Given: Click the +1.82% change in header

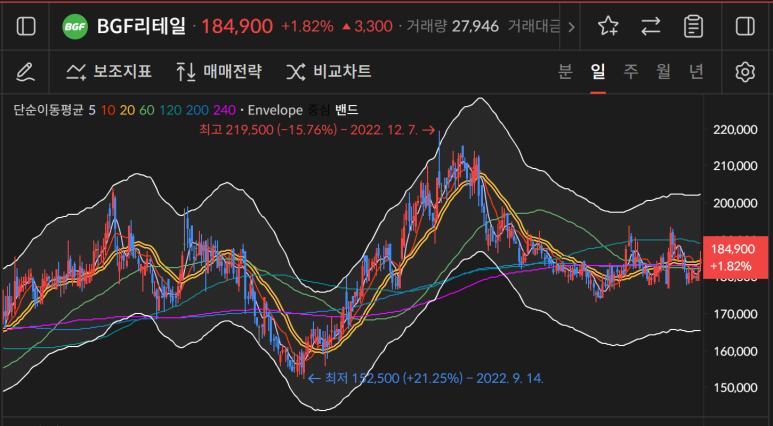Looking at the screenshot, I should [307, 27].
